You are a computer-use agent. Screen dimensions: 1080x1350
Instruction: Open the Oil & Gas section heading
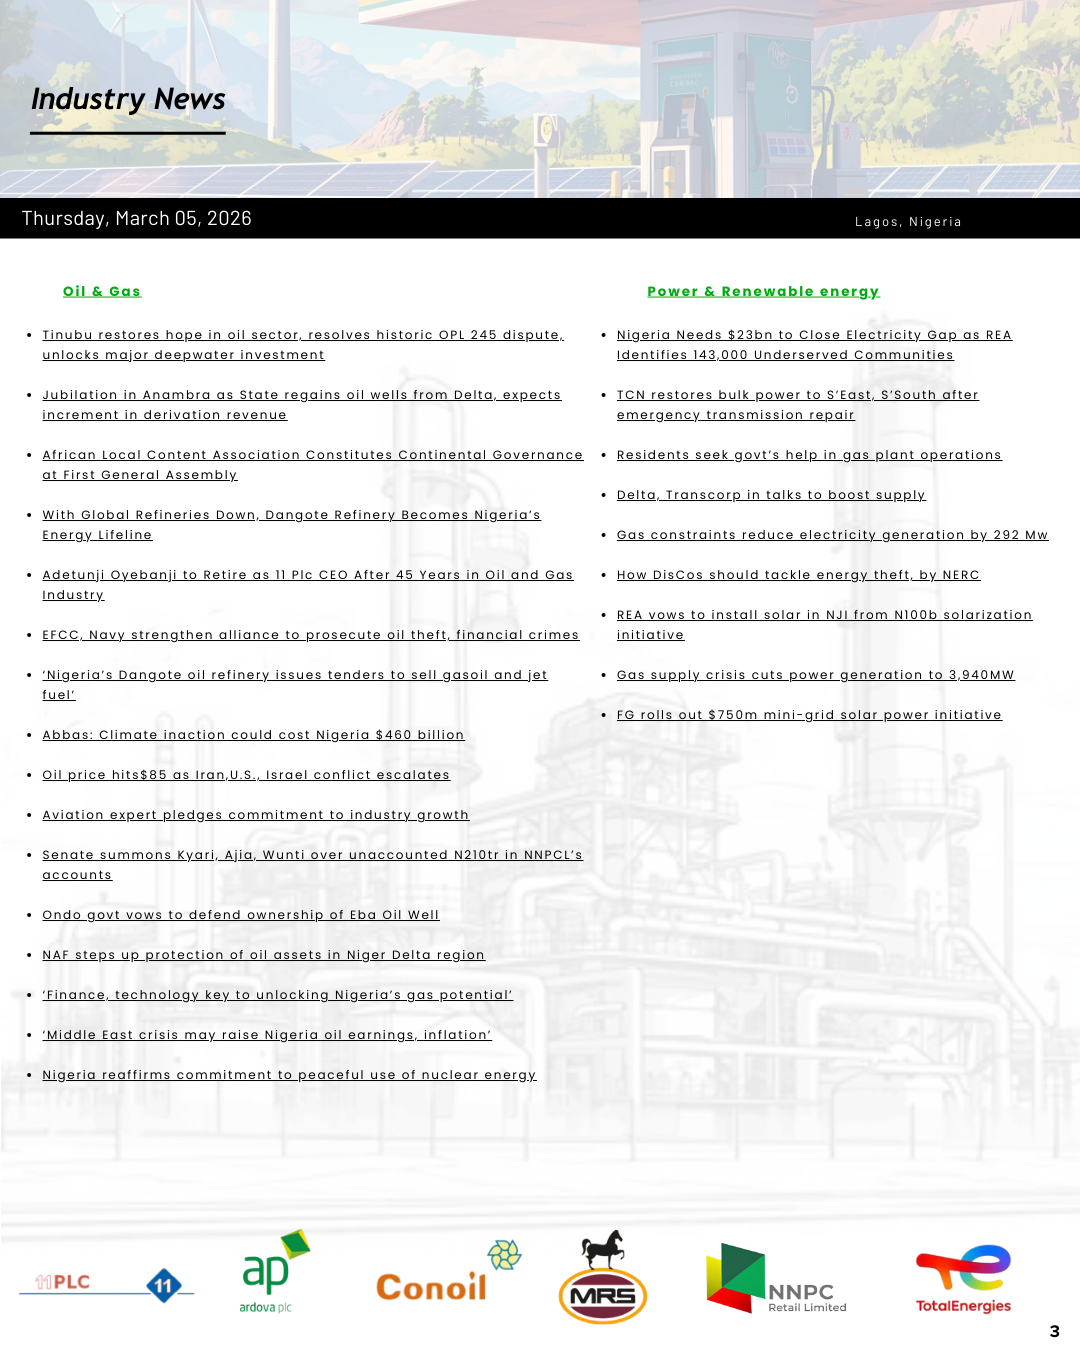pyautogui.click(x=102, y=291)
